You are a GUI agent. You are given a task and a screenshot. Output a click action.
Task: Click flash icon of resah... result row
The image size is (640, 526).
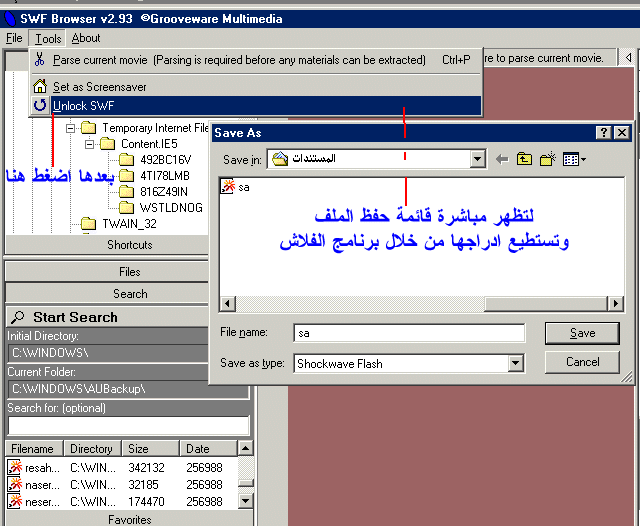click(15, 467)
